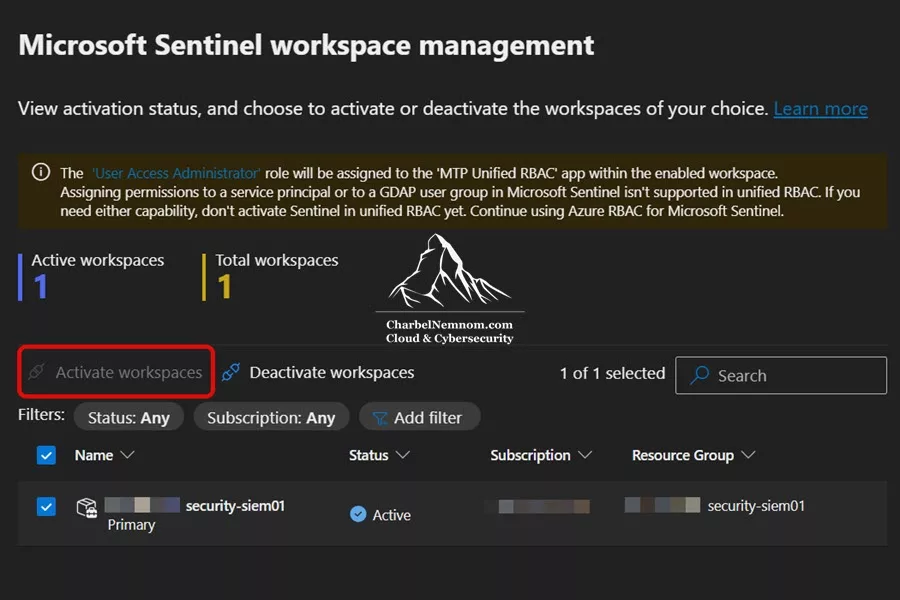Screen dimensions: 900x600
Task: Click the blue Active status checkmark icon
Action: [x=358, y=514]
